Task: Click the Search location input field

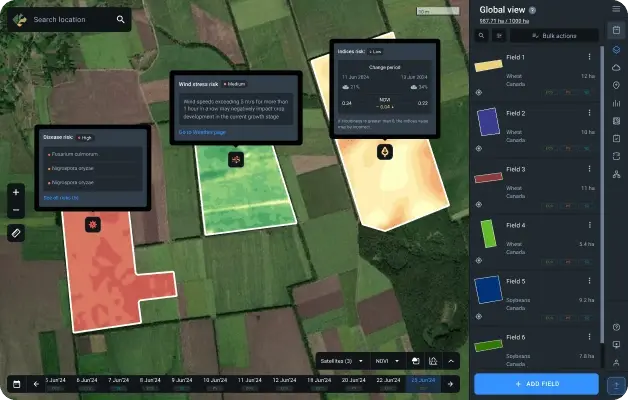Action: 70,19
